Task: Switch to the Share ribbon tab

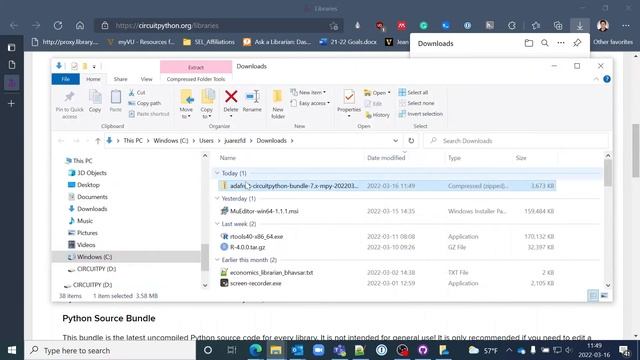Action: pyautogui.click(x=120, y=79)
